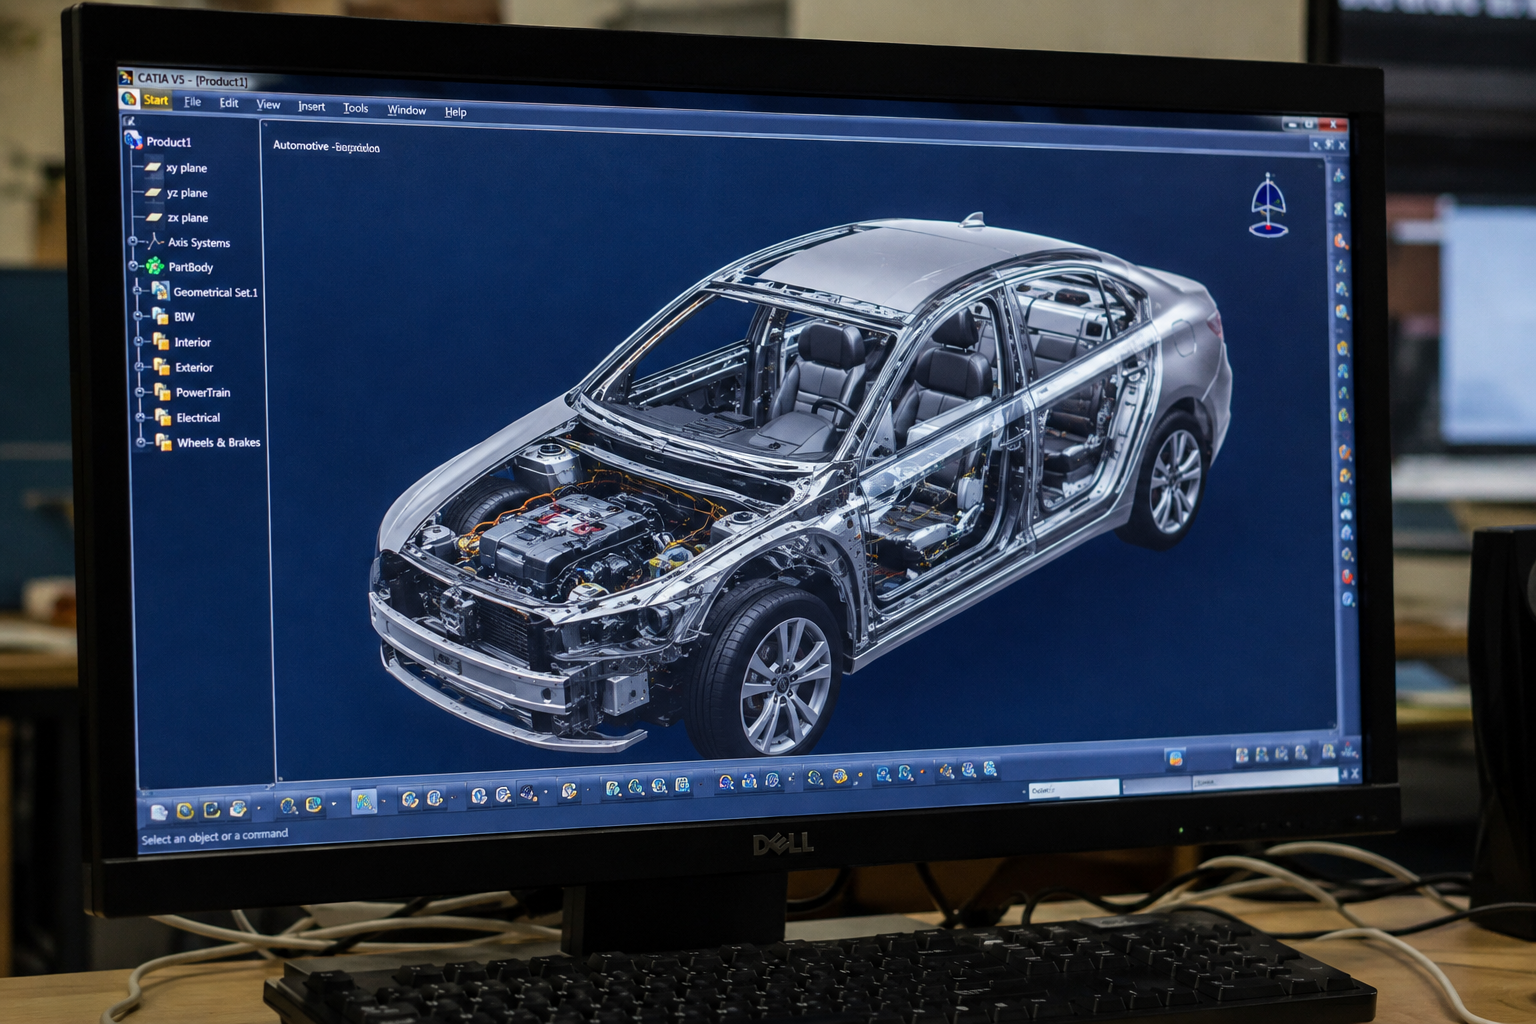This screenshot has height=1024, width=1536.
Task: Click the CATIA V5 title bar icon
Action: (126, 77)
